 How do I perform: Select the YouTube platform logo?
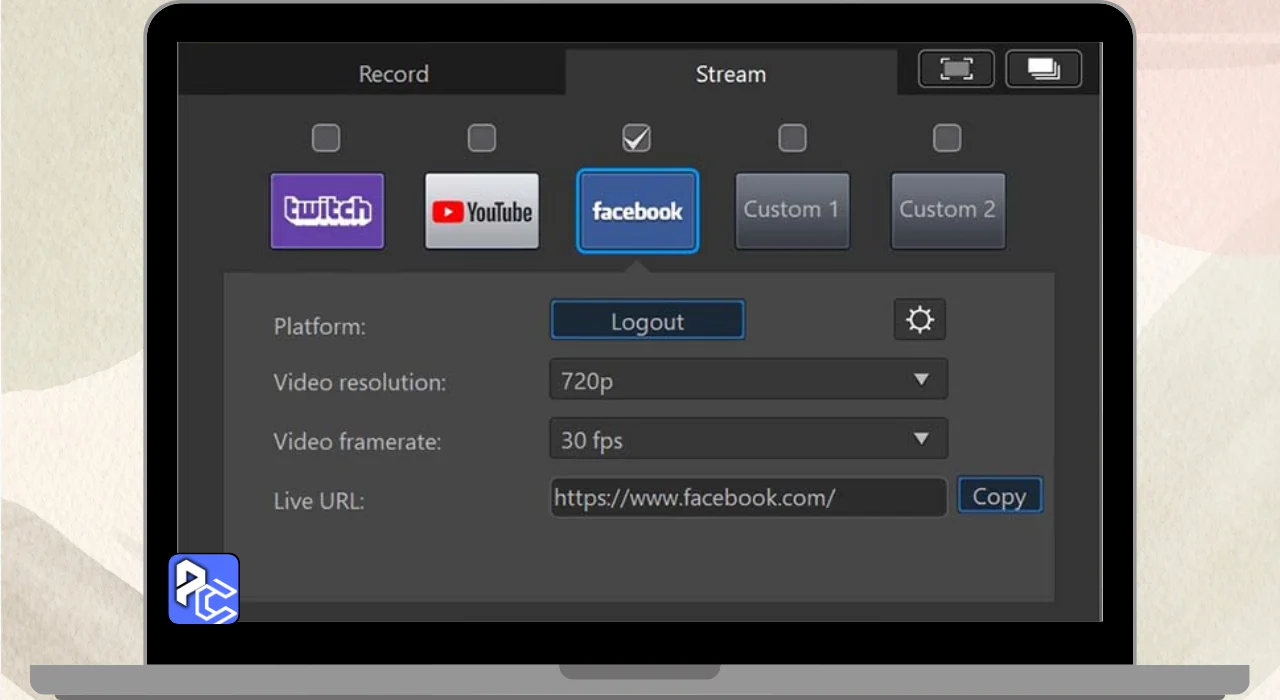pyautogui.click(x=482, y=211)
